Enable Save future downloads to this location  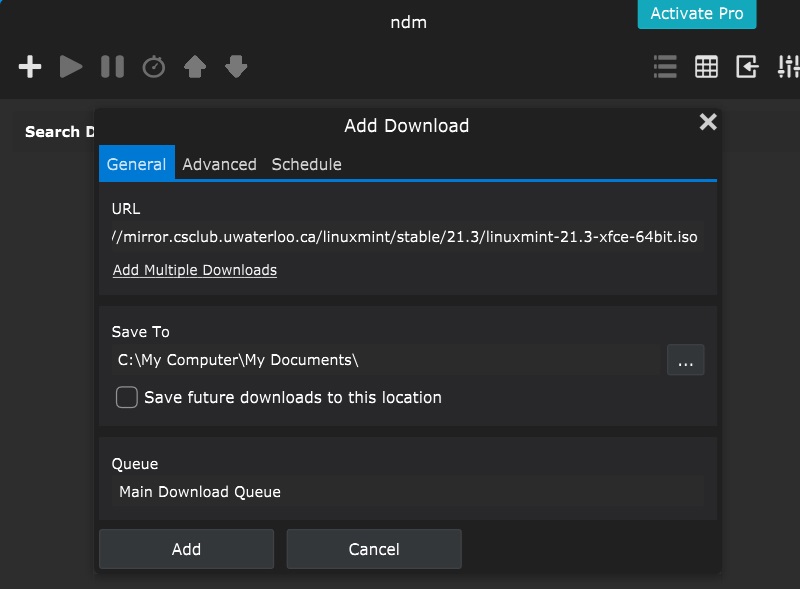[126, 397]
